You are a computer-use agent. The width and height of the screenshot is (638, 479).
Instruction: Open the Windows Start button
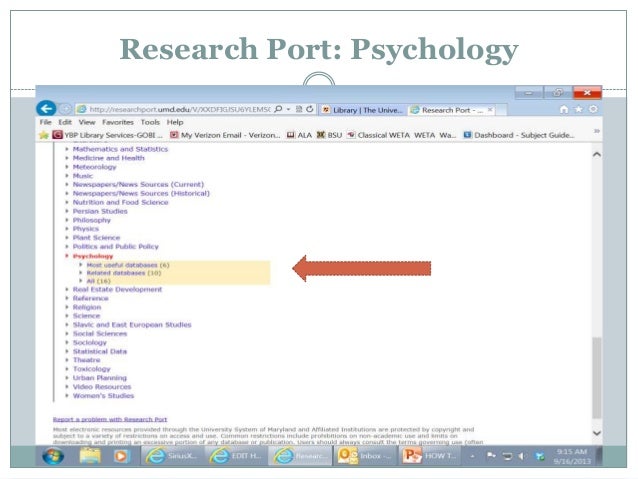tap(53, 456)
